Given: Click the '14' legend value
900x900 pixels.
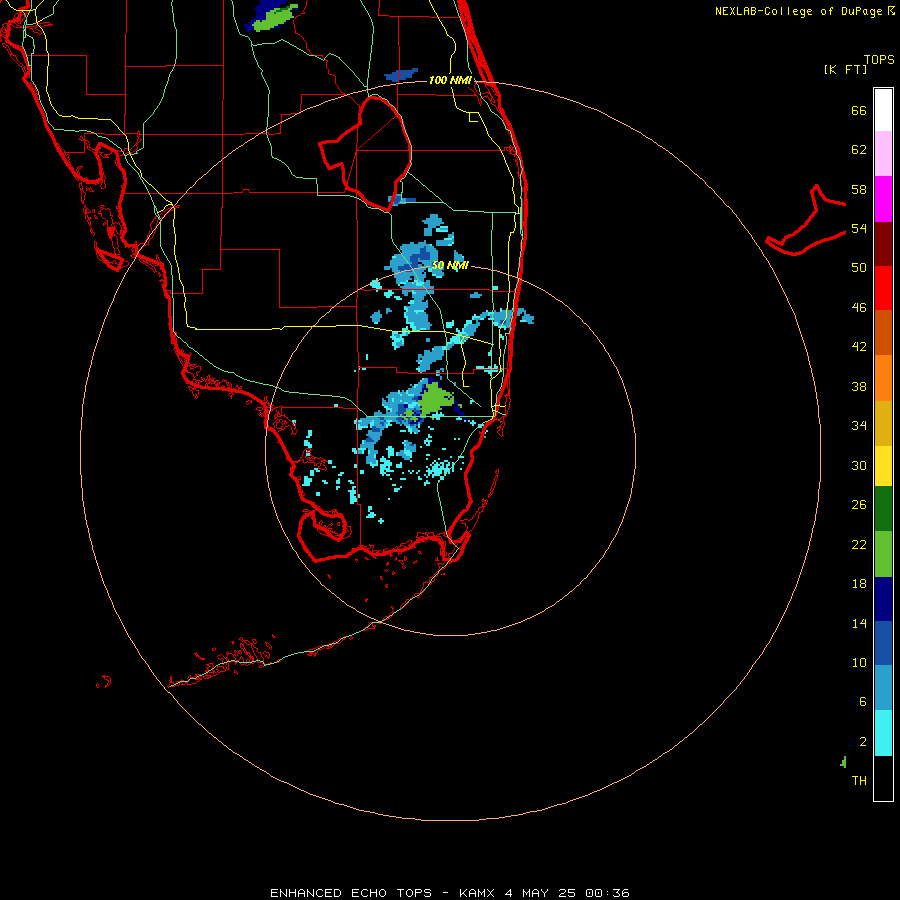Looking at the screenshot, I should click(x=859, y=623).
